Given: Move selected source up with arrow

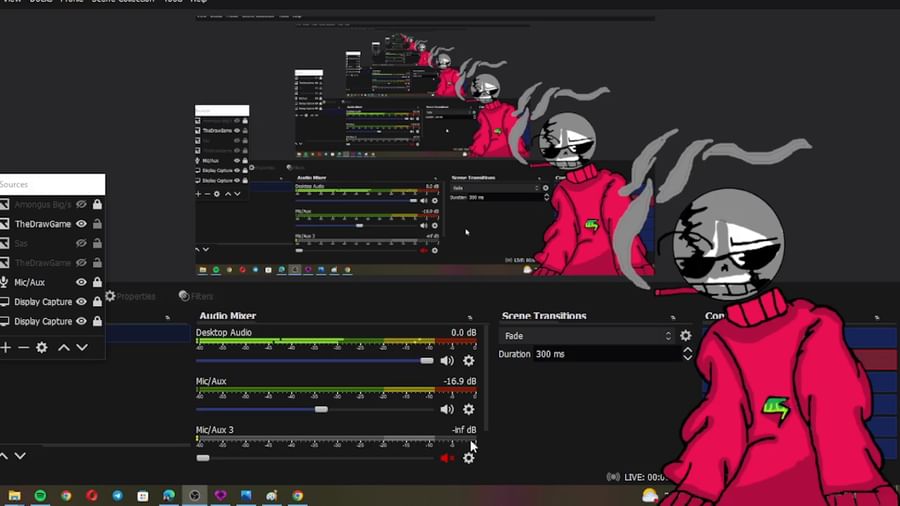Looking at the screenshot, I should [64, 348].
